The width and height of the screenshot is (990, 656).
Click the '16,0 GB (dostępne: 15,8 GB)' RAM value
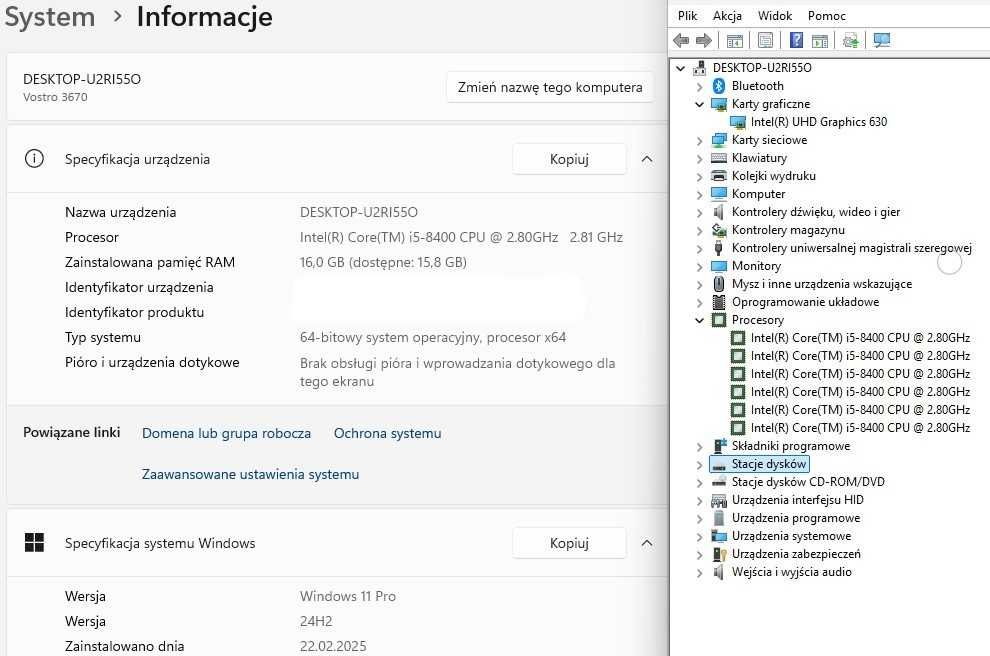click(383, 262)
